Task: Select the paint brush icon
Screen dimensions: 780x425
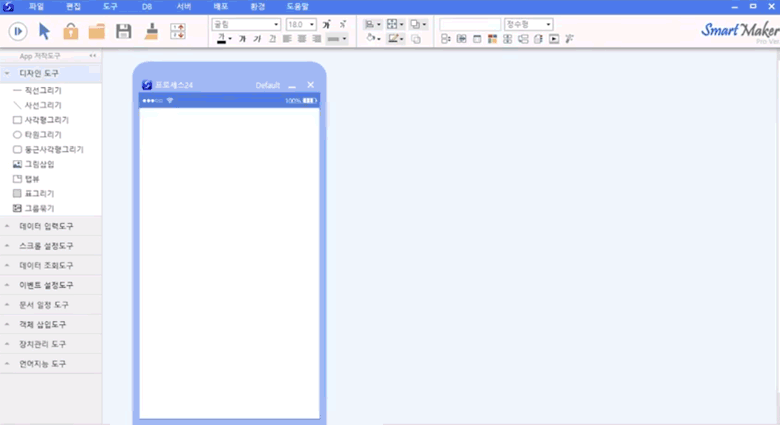Action: pyautogui.click(x=150, y=31)
